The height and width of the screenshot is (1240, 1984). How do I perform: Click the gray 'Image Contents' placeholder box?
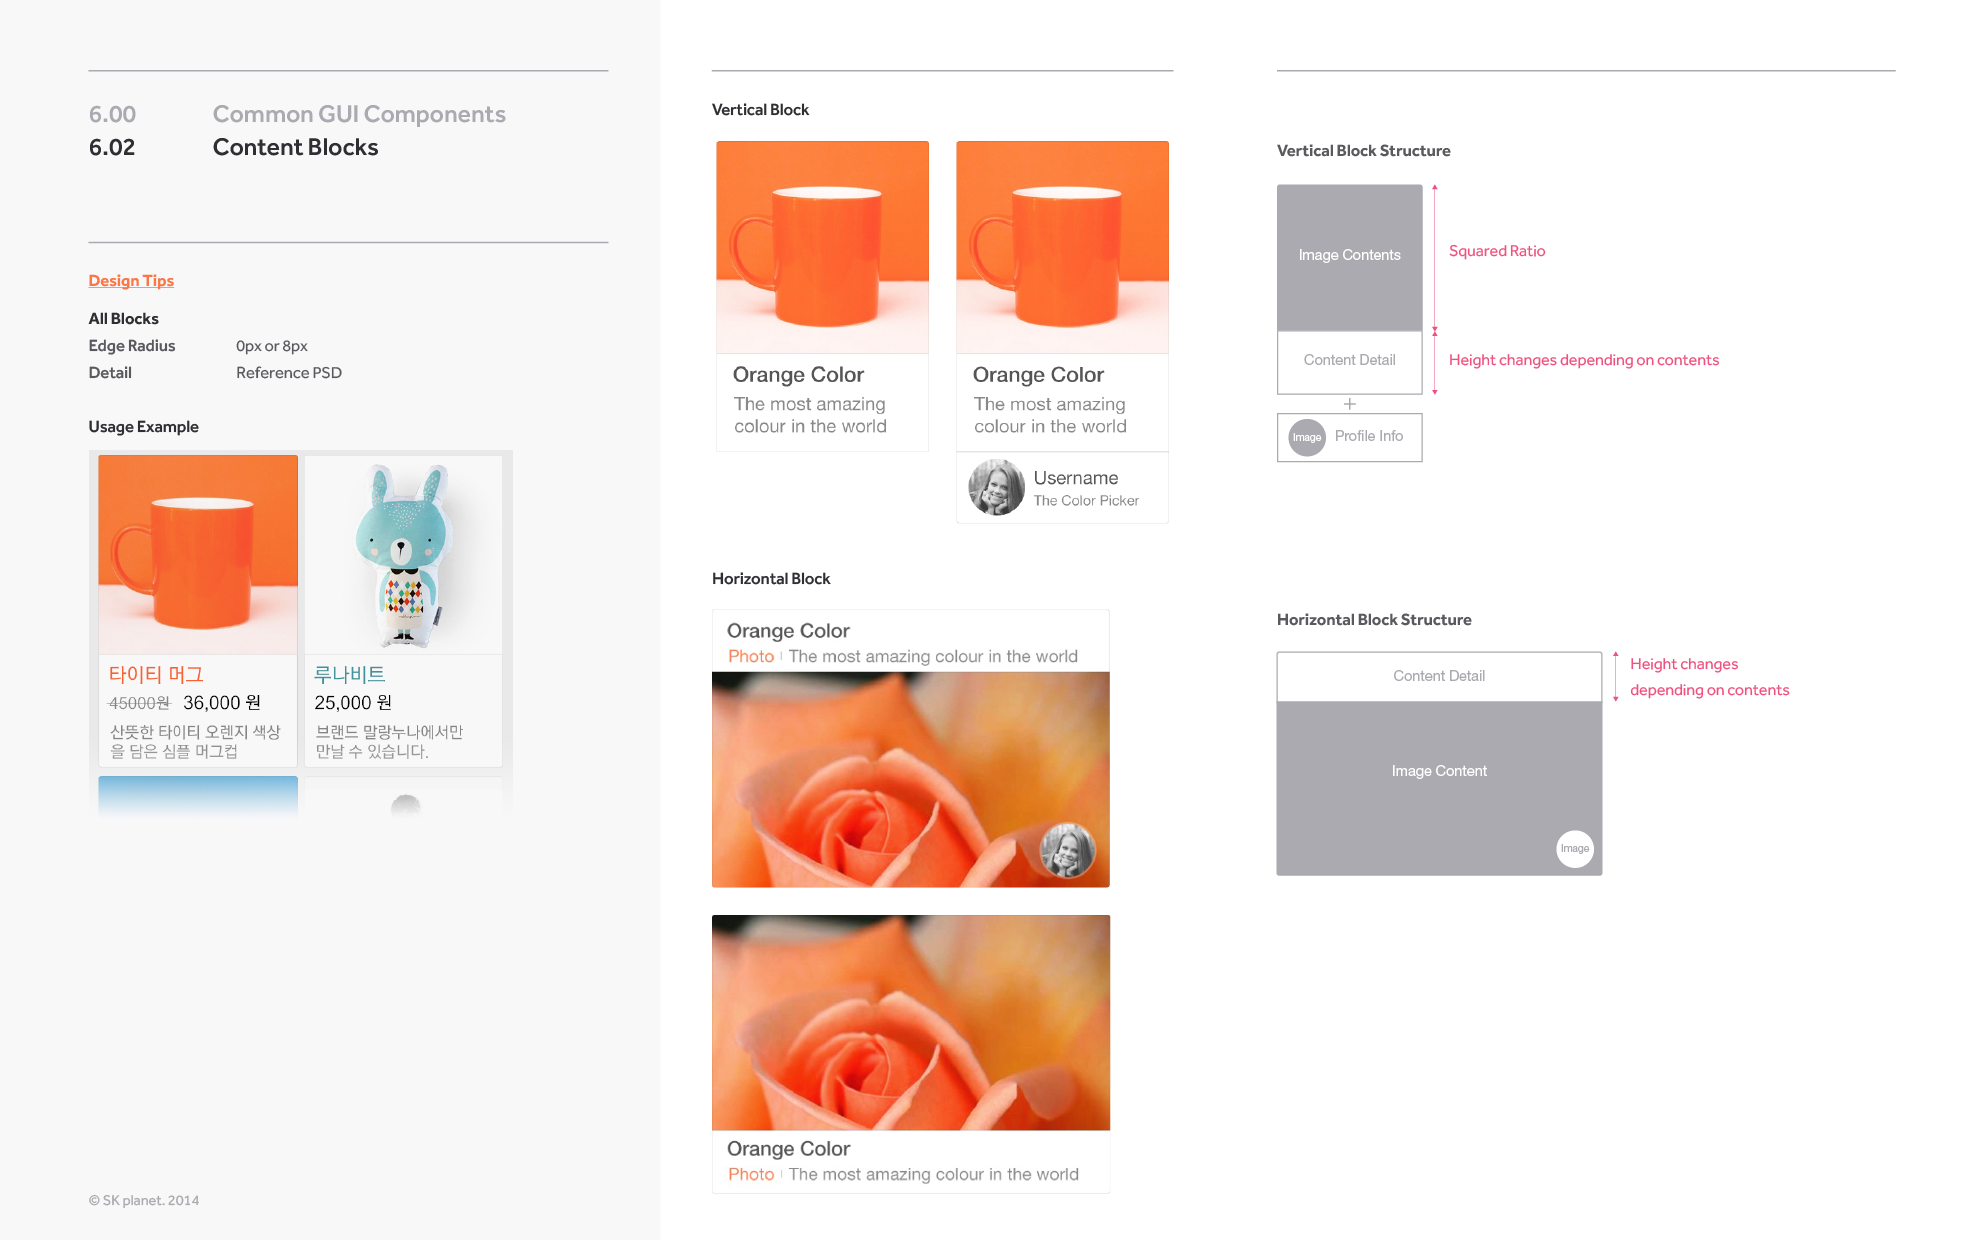pyautogui.click(x=1349, y=257)
